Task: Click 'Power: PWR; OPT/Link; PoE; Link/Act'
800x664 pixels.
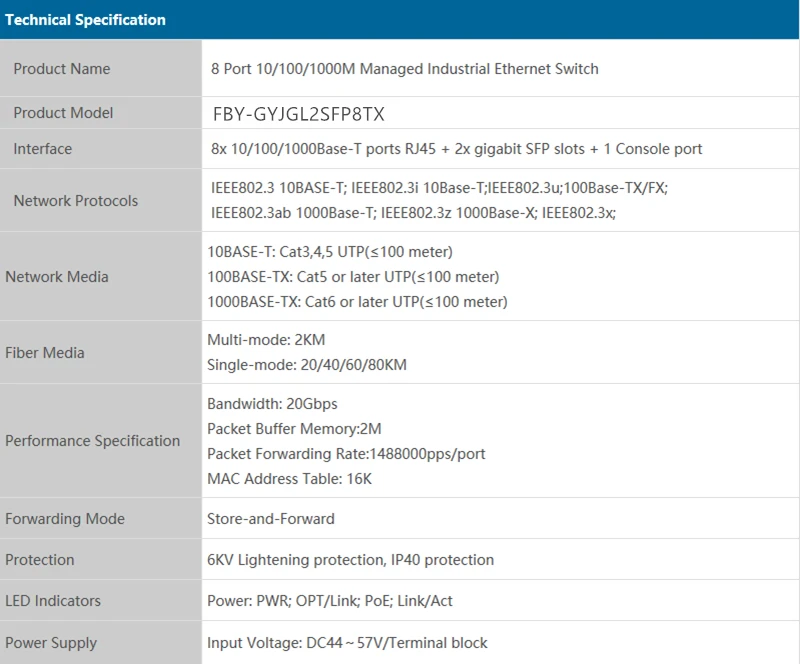Action: click(330, 601)
